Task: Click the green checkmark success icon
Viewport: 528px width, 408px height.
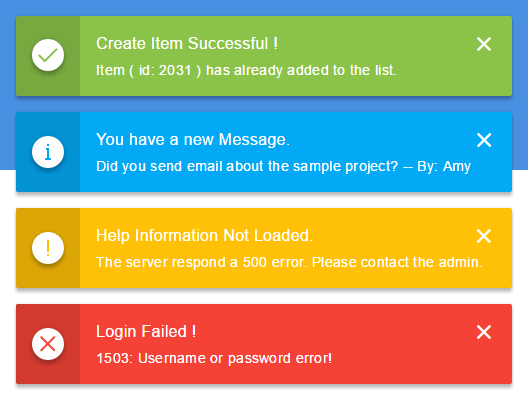Action: point(48,55)
